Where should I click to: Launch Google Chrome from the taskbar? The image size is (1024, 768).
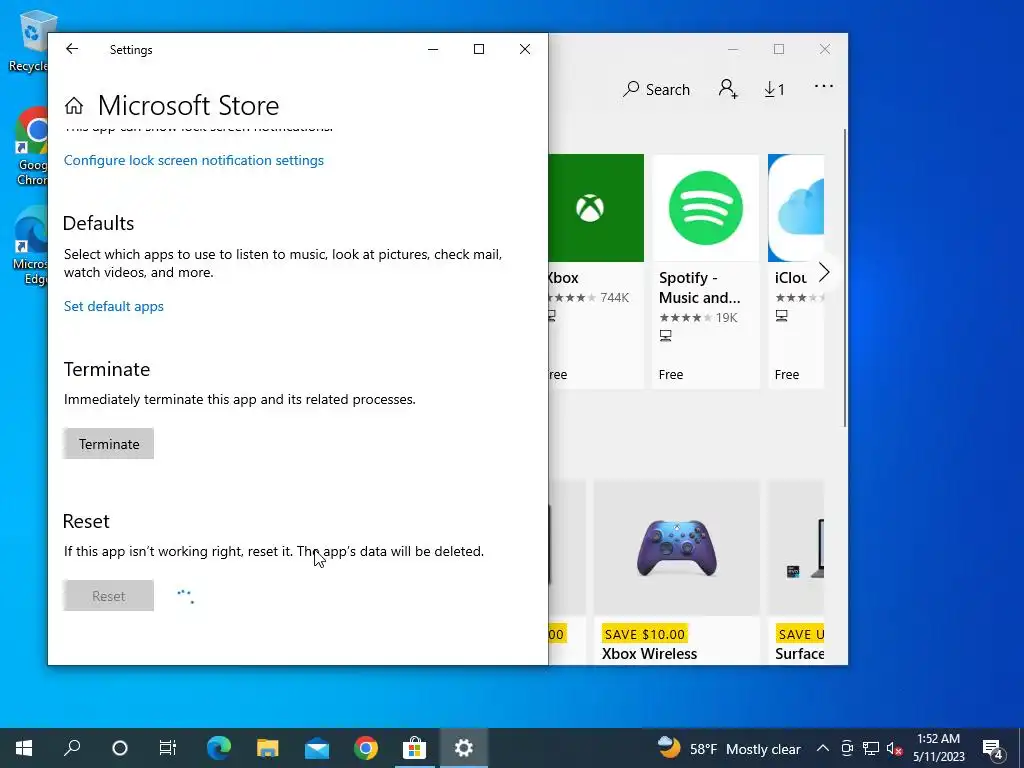(366, 748)
